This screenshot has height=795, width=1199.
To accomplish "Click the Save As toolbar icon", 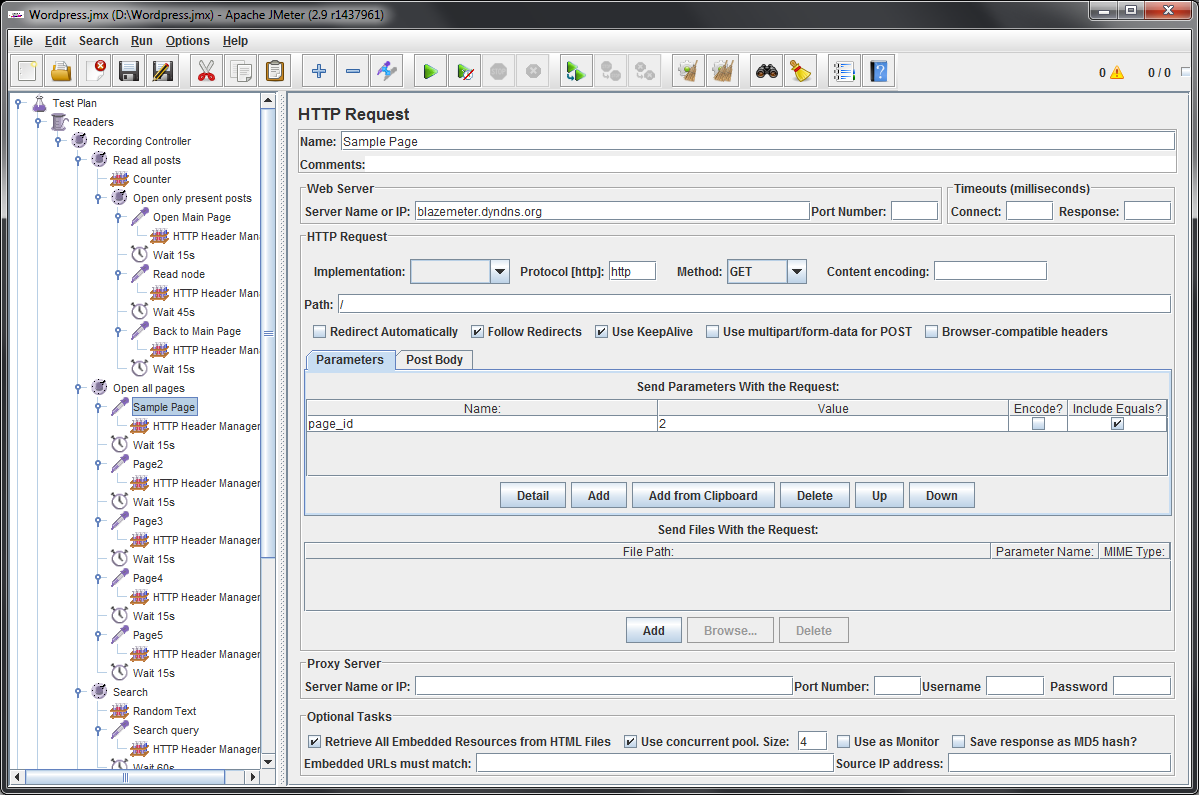I will tap(163, 71).
